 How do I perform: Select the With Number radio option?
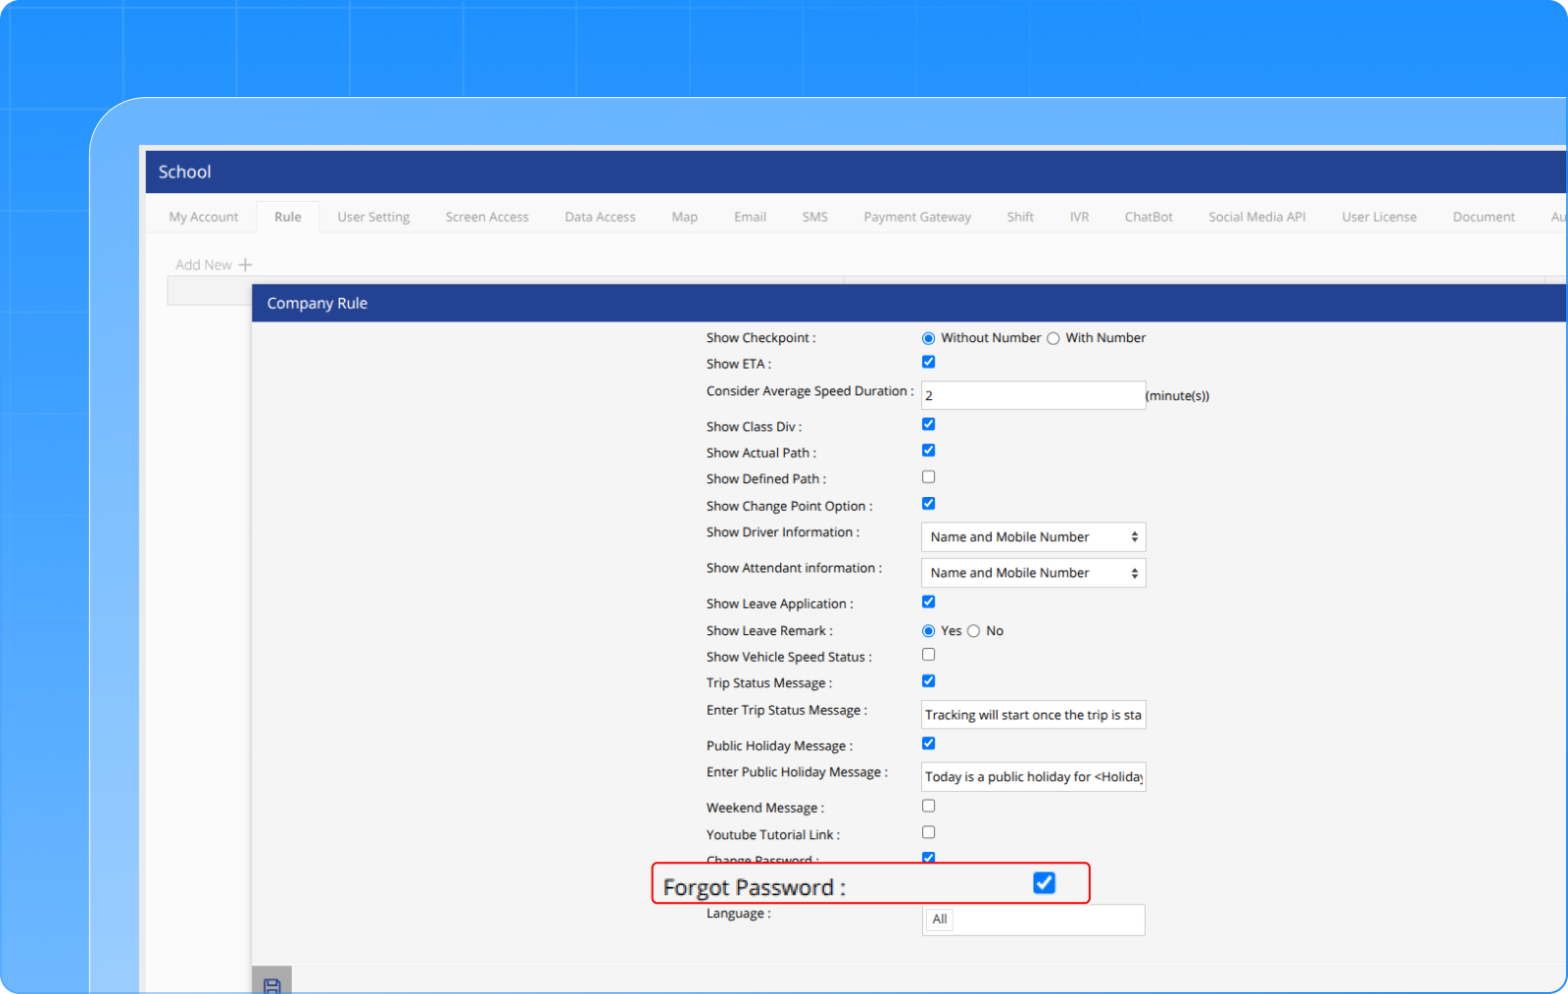click(x=1053, y=339)
